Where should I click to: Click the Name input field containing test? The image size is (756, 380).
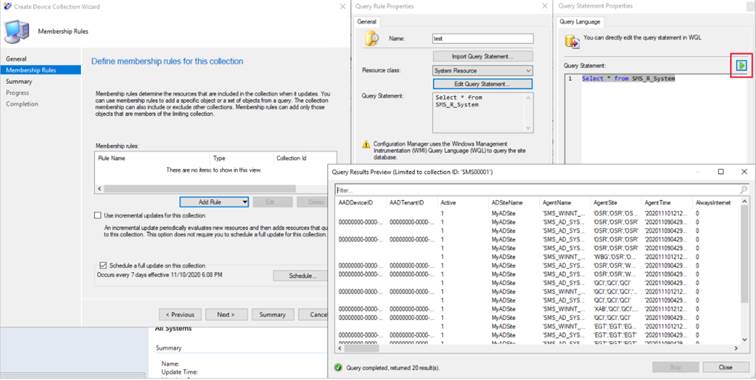[483, 39]
